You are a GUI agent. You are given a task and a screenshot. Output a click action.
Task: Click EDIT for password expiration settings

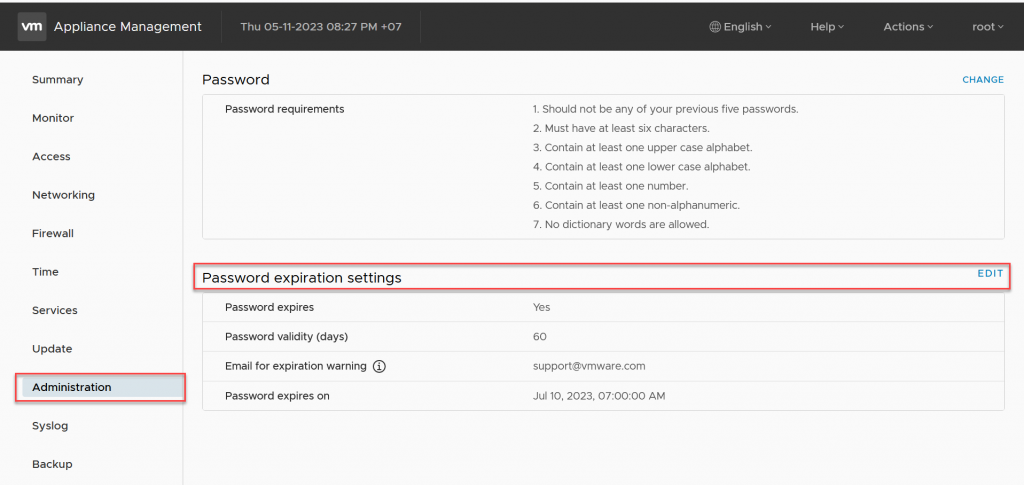(x=990, y=273)
